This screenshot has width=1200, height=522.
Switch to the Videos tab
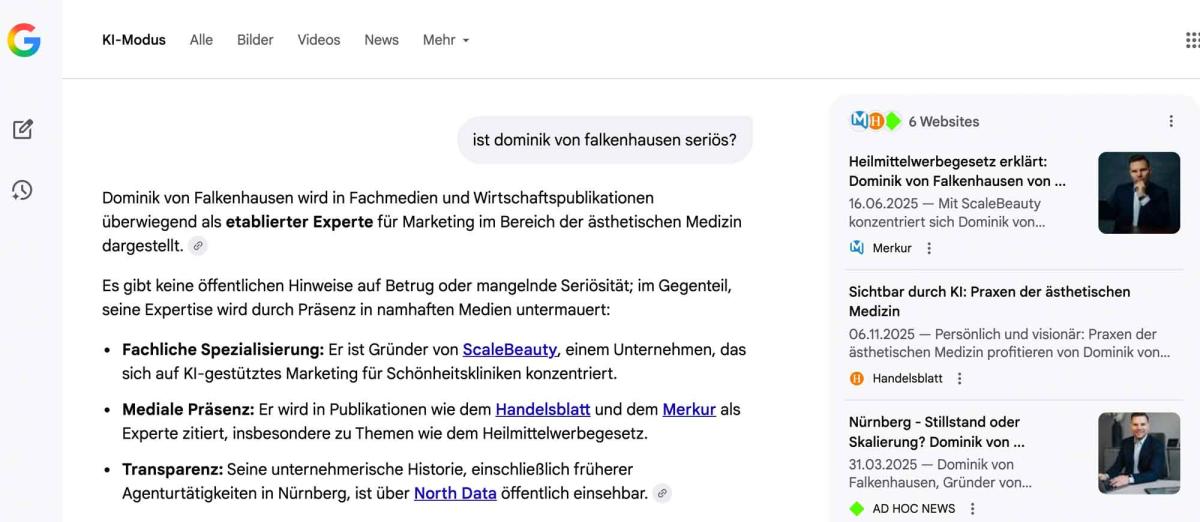click(x=319, y=40)
